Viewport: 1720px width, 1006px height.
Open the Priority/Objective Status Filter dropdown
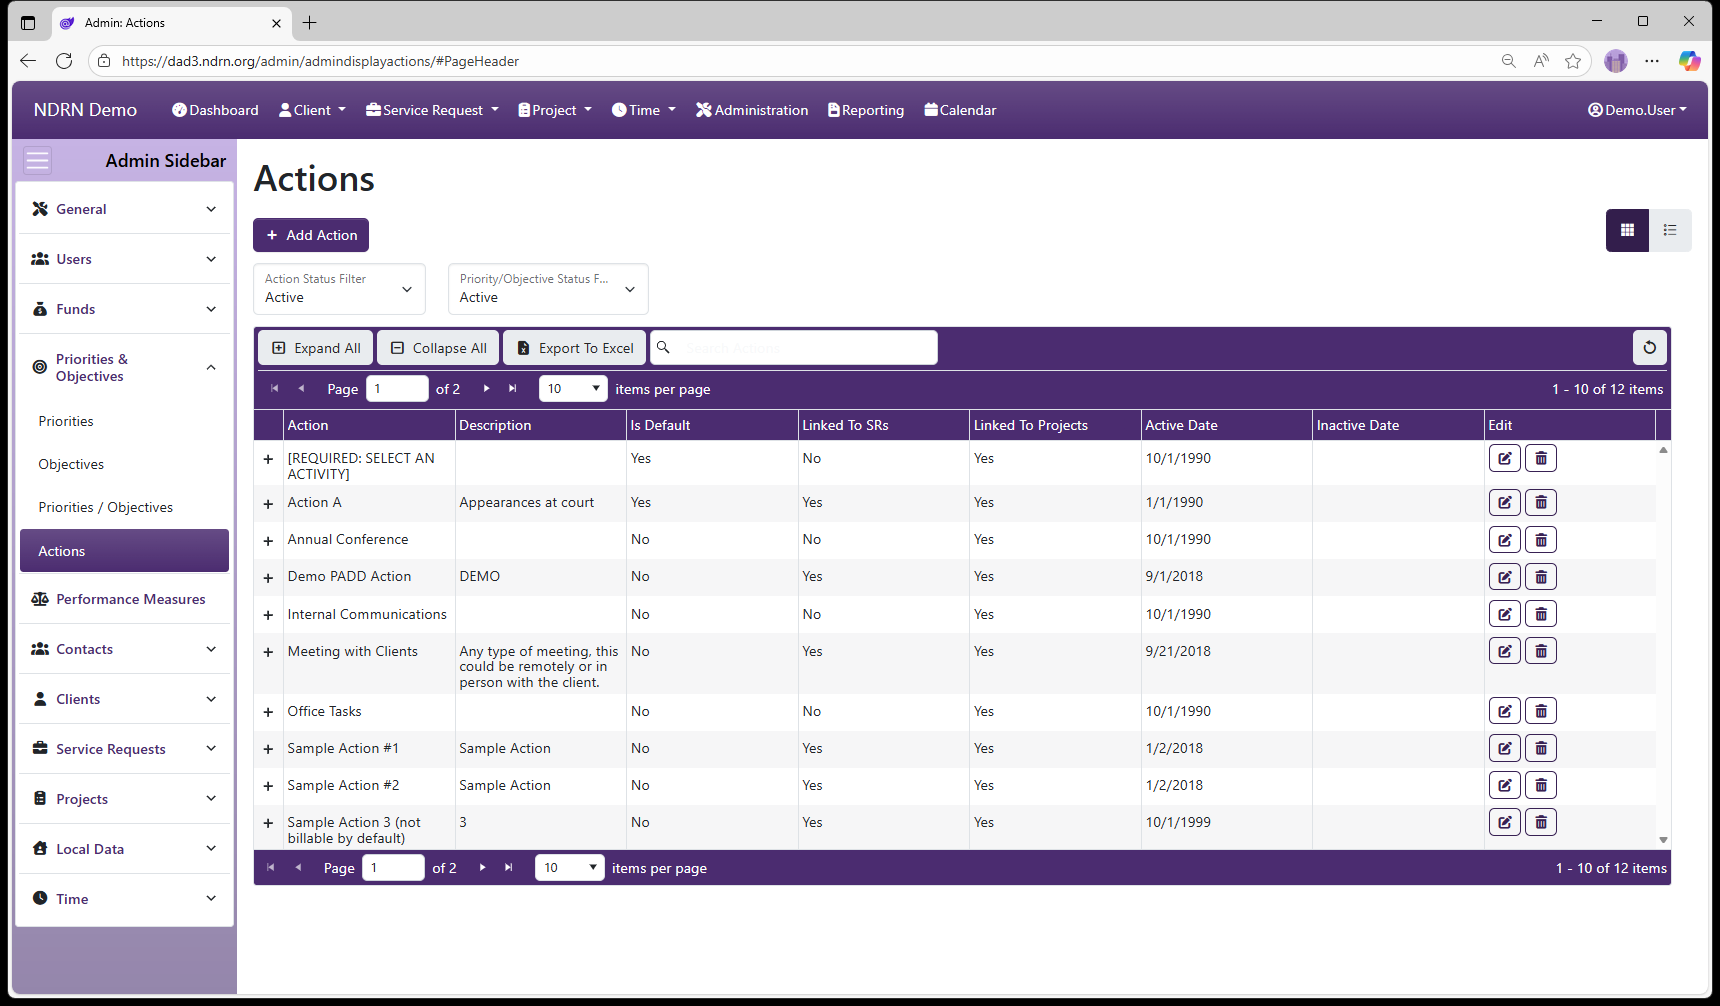coord(548,289)
